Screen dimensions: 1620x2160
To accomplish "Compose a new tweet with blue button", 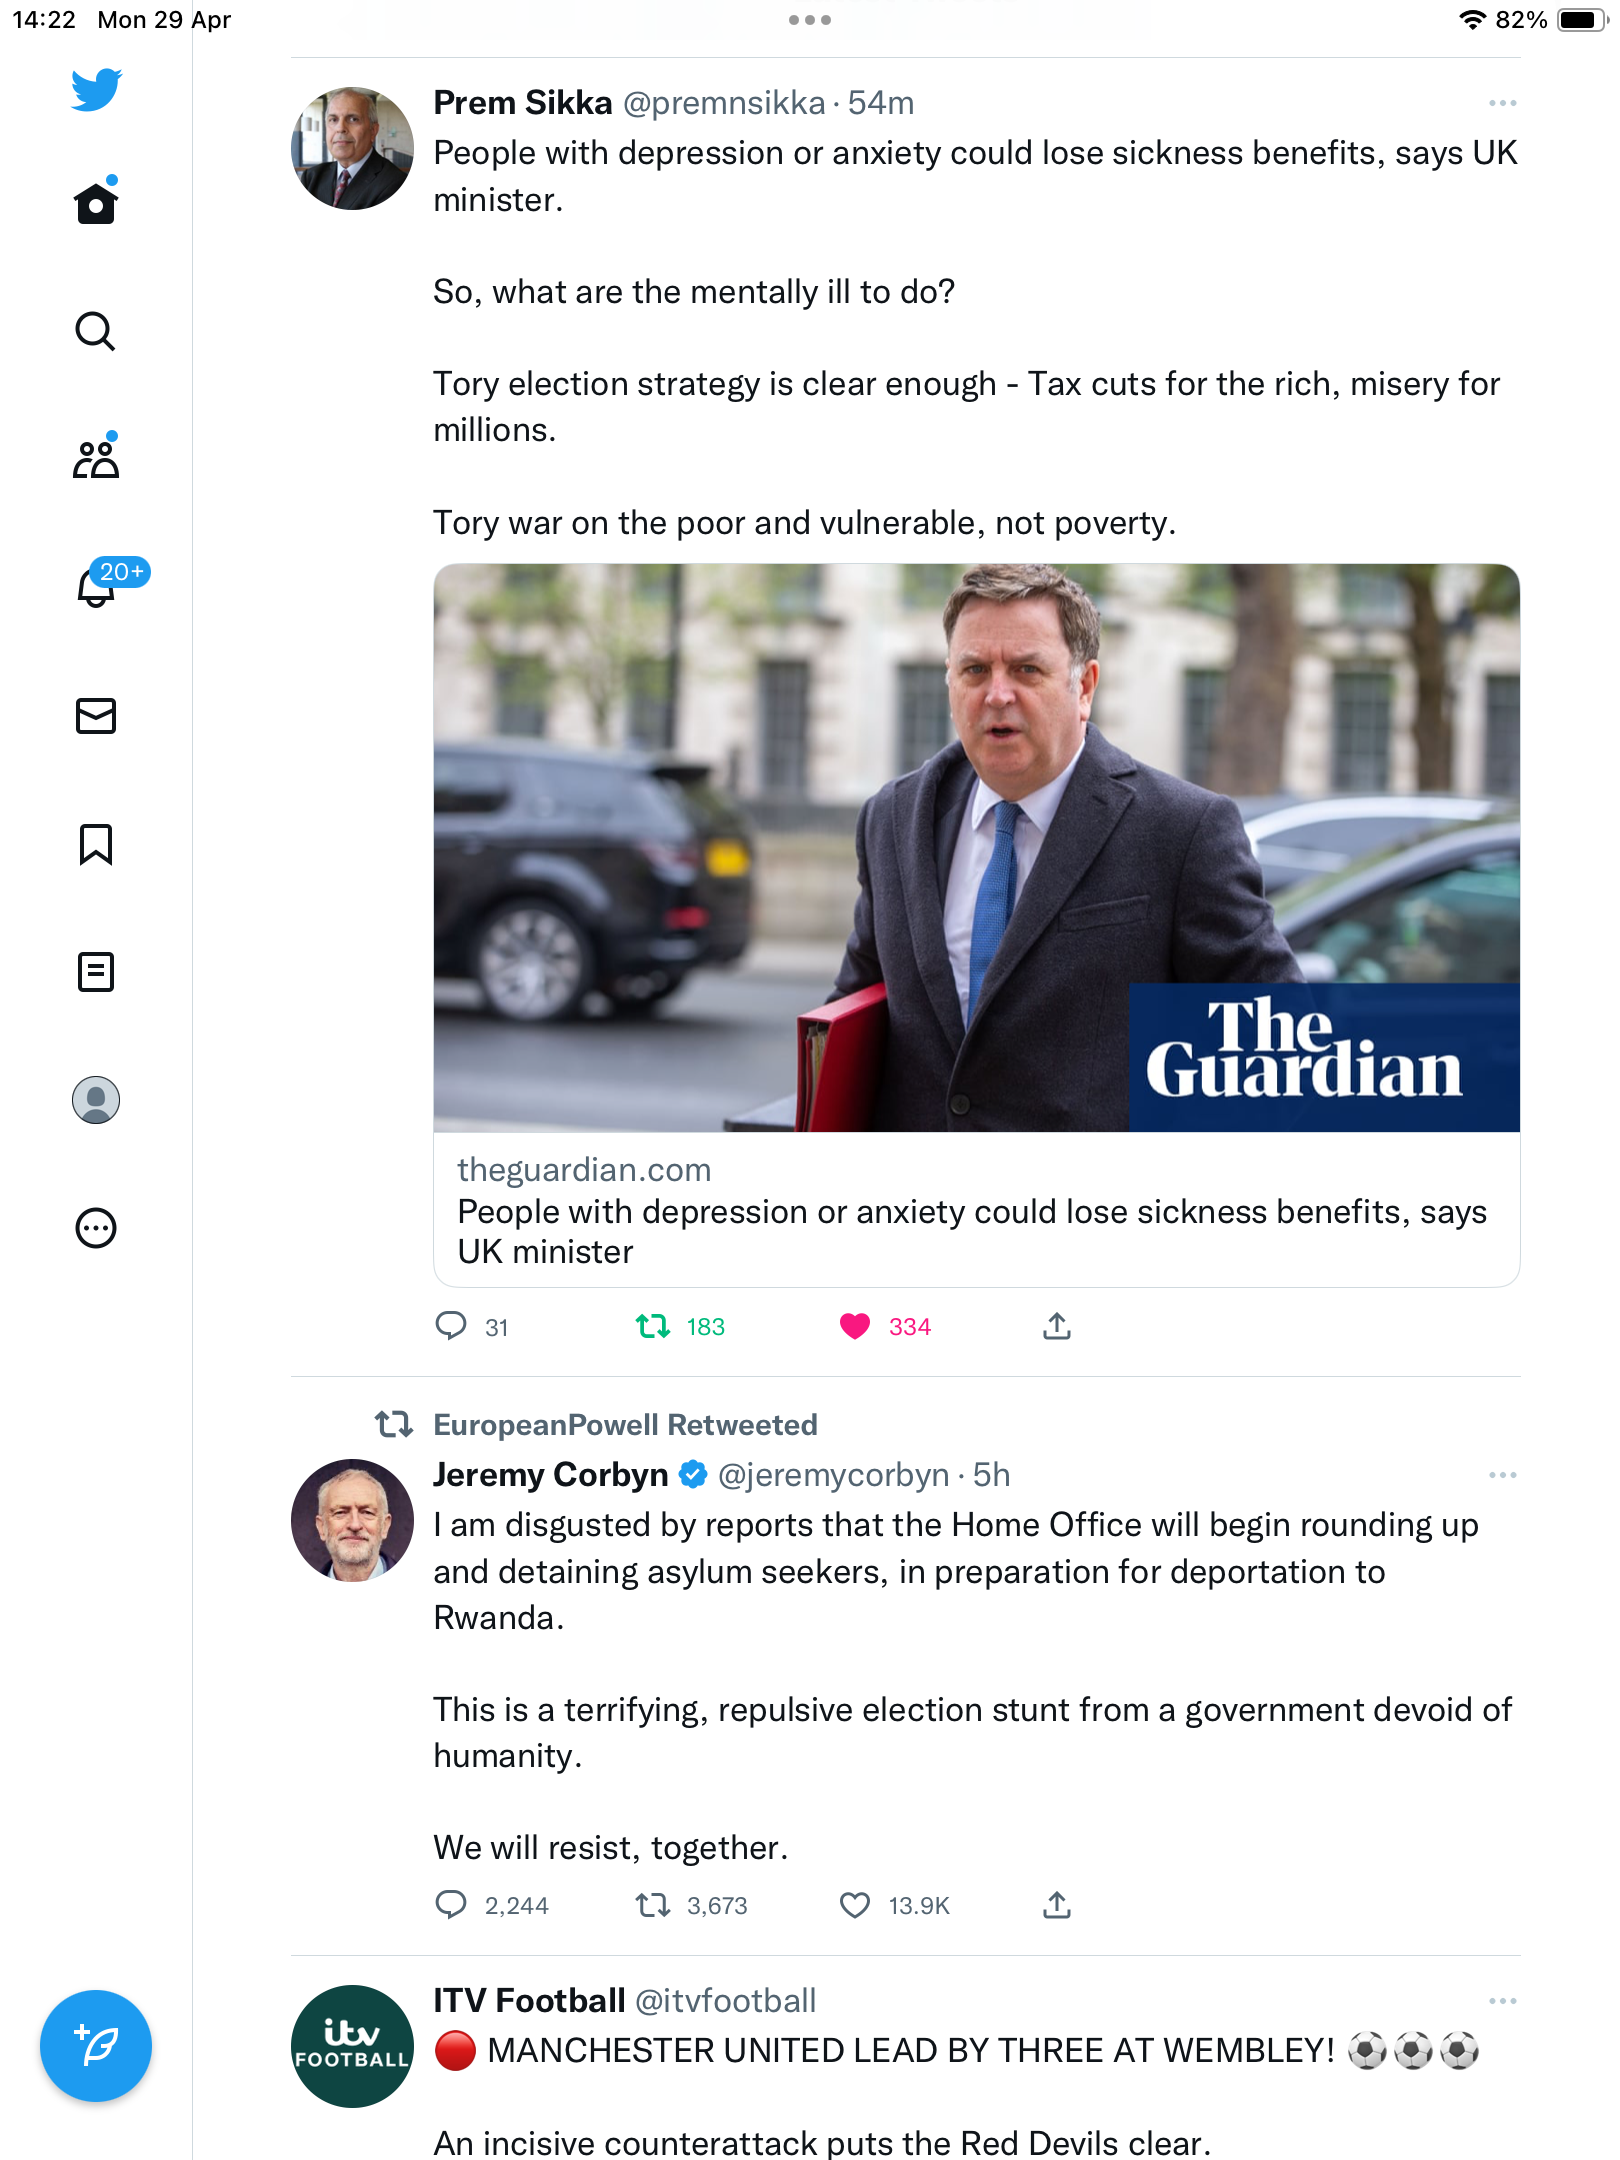I will [96, 2046].
